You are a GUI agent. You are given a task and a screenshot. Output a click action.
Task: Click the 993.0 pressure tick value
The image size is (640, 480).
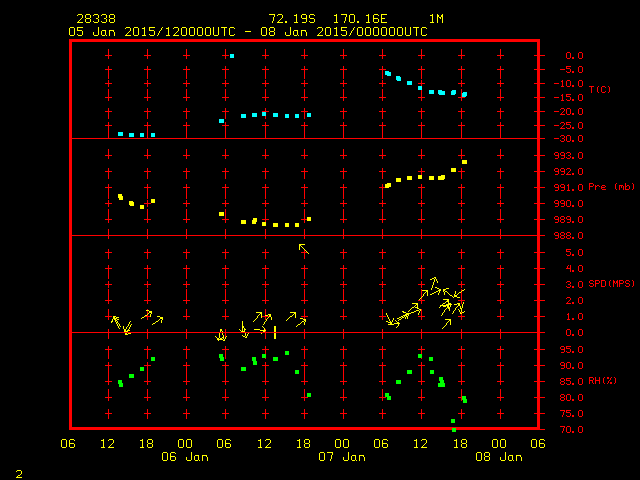click(x=569, y=156)
